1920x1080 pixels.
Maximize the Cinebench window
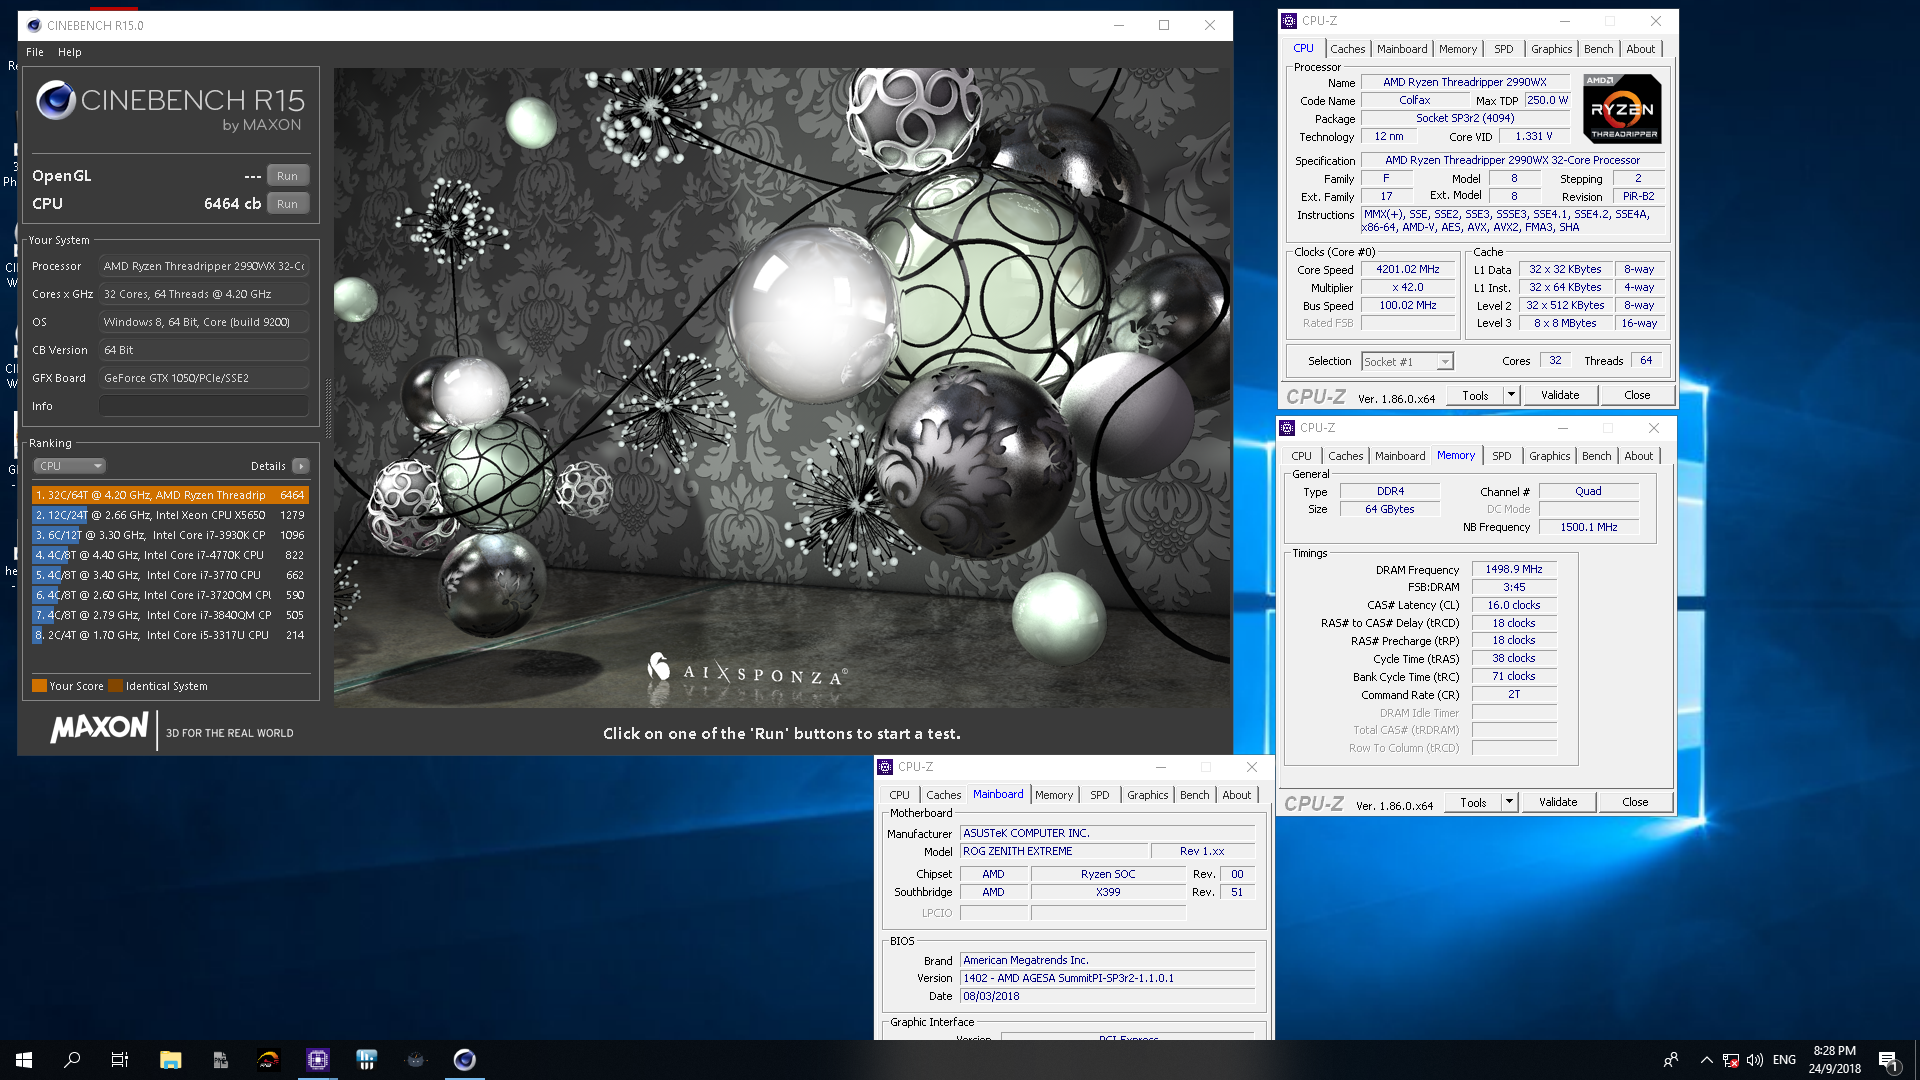click(1164, 25)
